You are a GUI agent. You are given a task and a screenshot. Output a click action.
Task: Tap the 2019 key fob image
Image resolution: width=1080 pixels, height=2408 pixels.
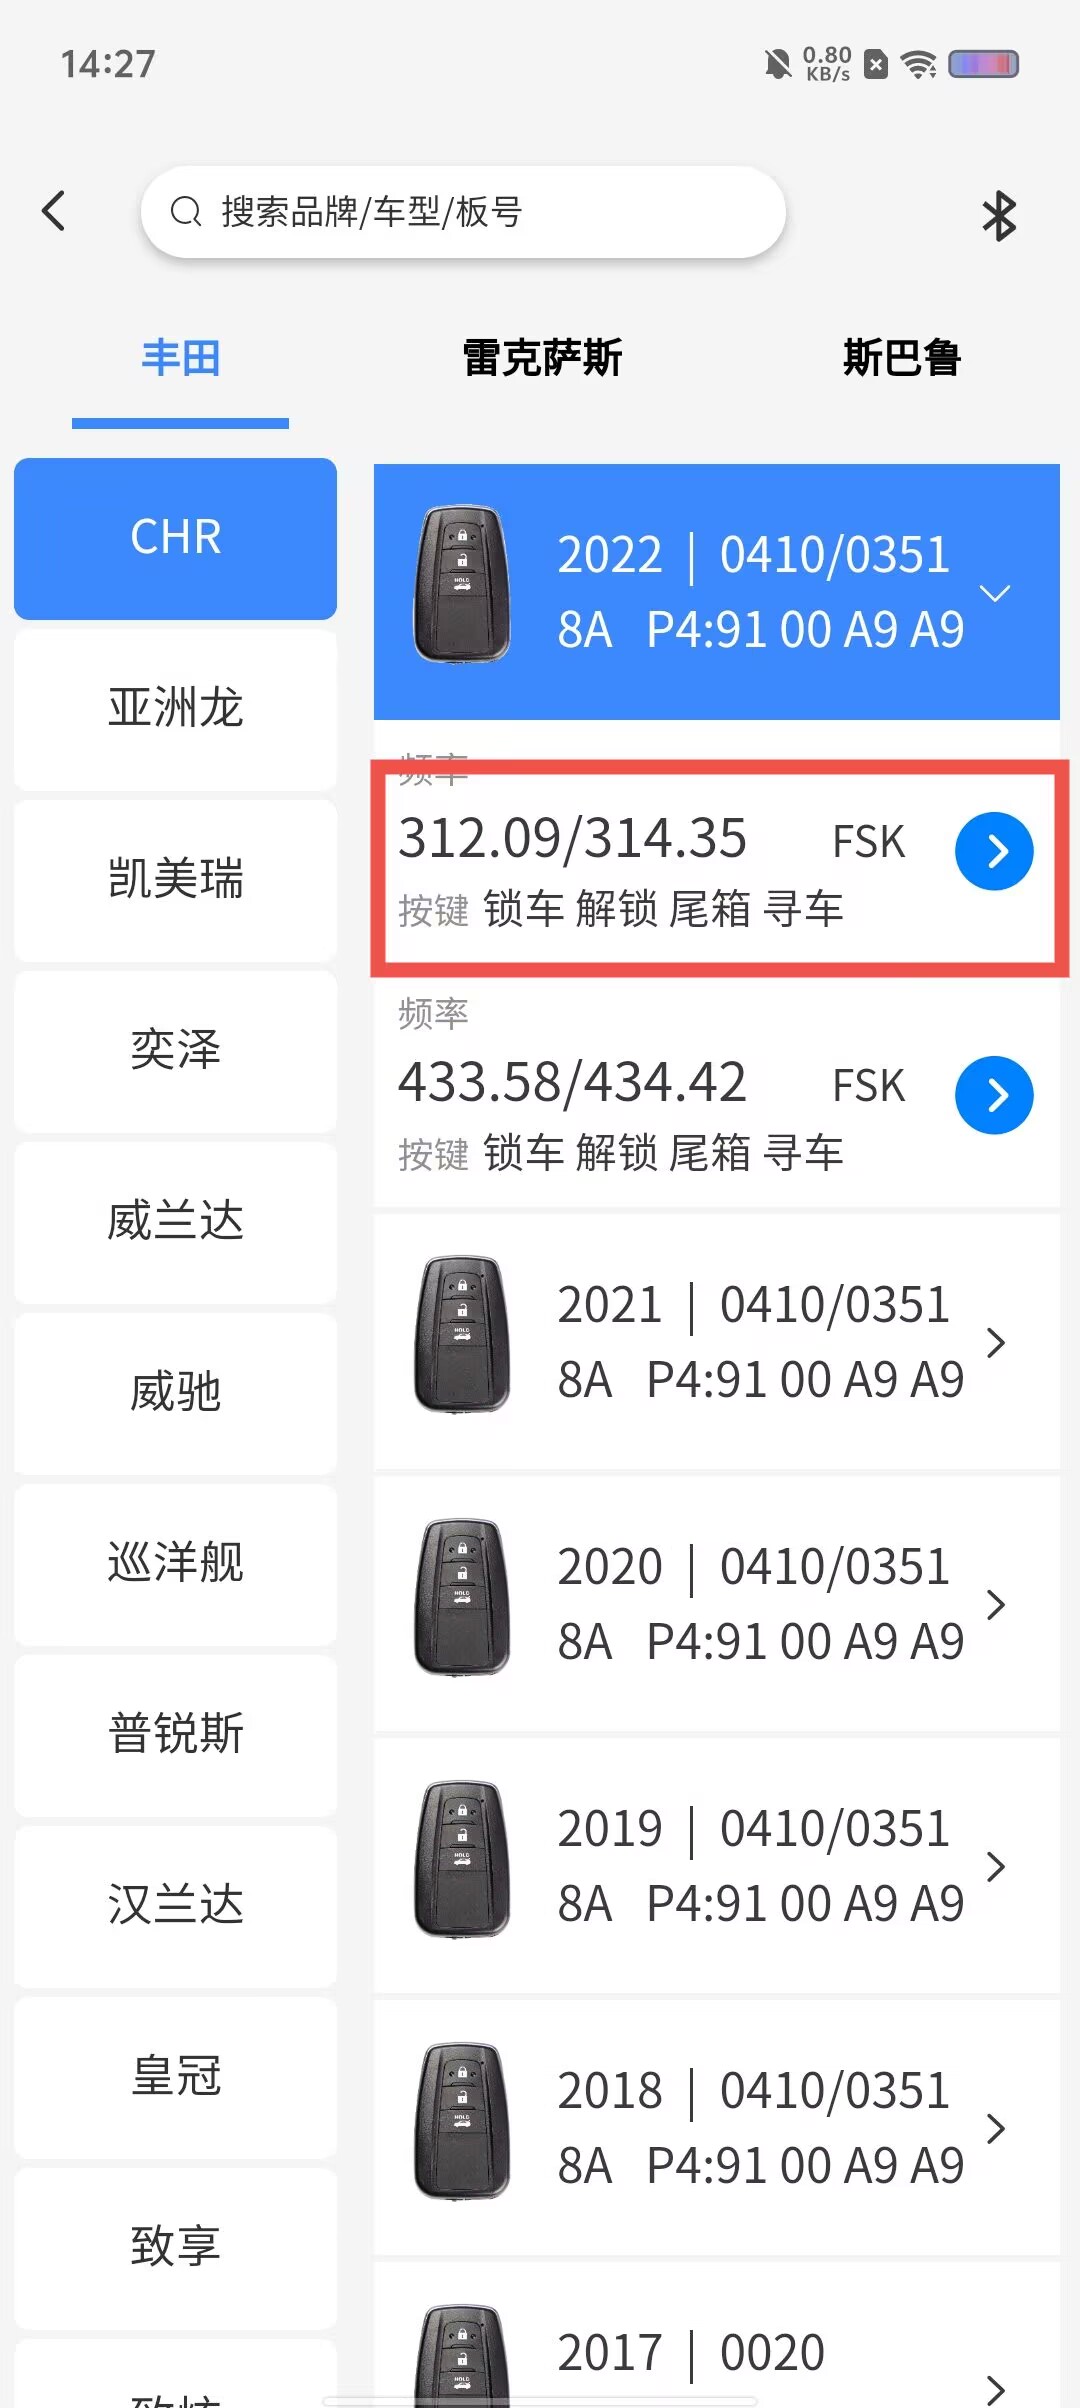pos(462,1859)
